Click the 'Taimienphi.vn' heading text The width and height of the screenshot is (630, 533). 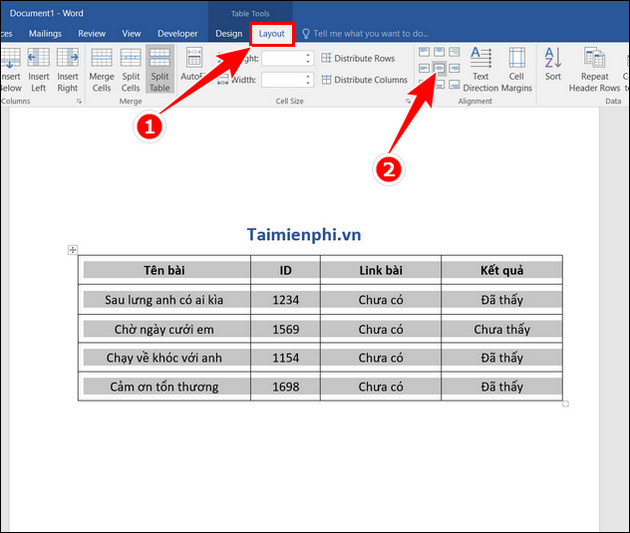(x=304, y=235)
